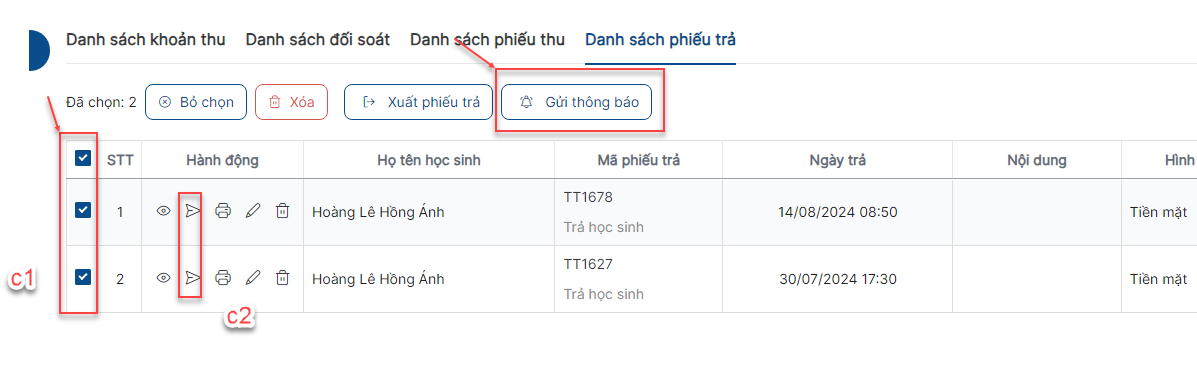Delete receipt TT1678 using trash icon
Image resolution: width=1197 pixels, height=368 pixels.
coord(282,211)
